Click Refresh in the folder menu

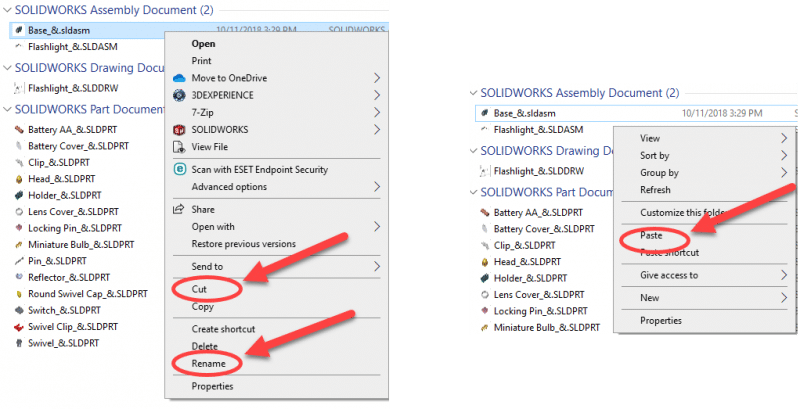(x=655, y=190)
